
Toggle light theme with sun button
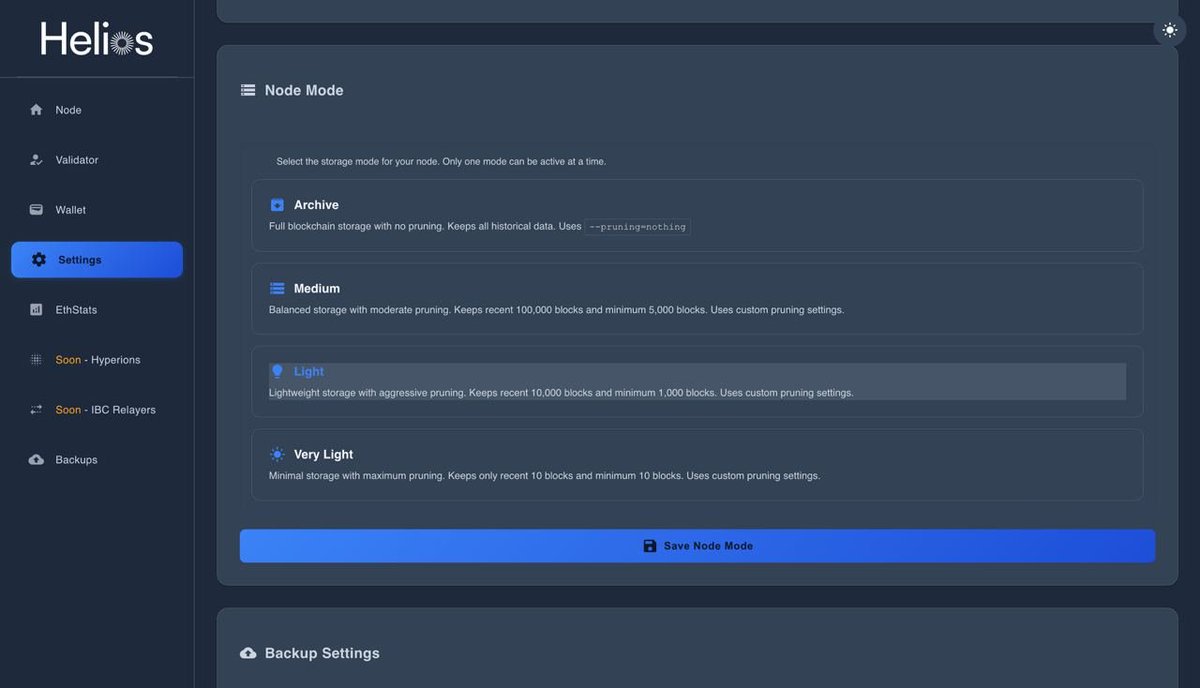(x=1170, y=30)
